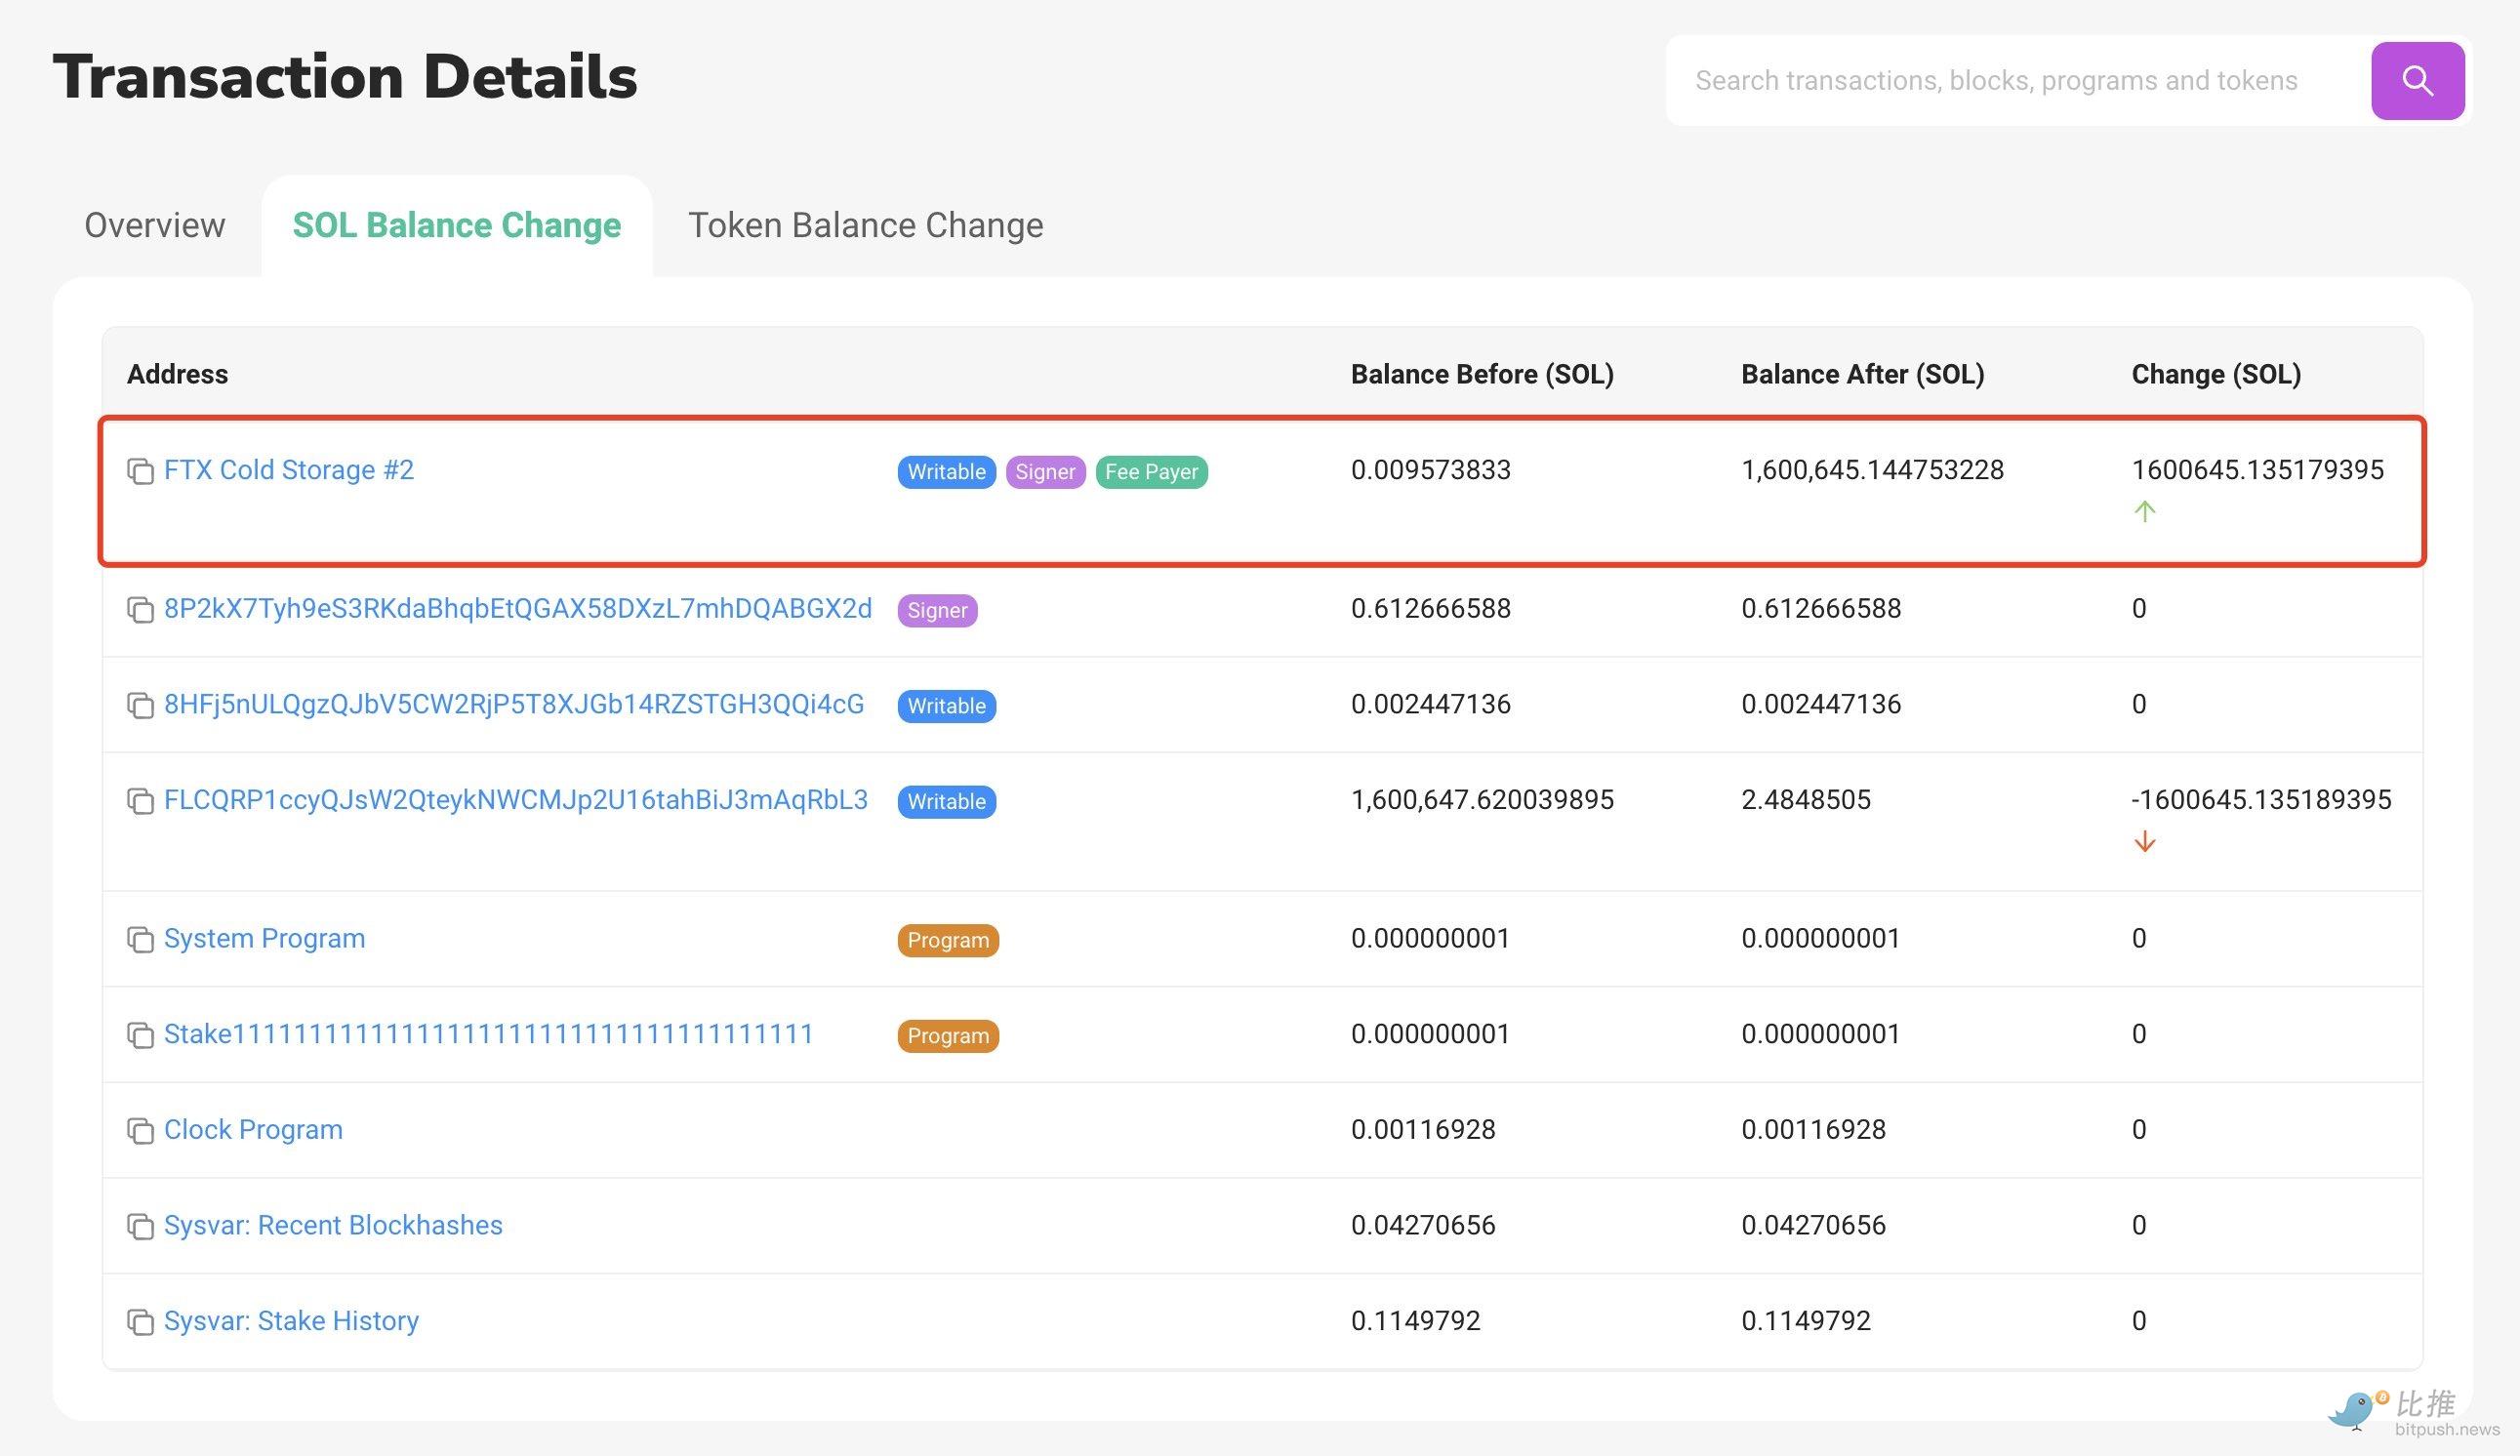Click the Fee Payer badge
This screenshot has height=1456, width=2520.
[x=1151, y=472]
